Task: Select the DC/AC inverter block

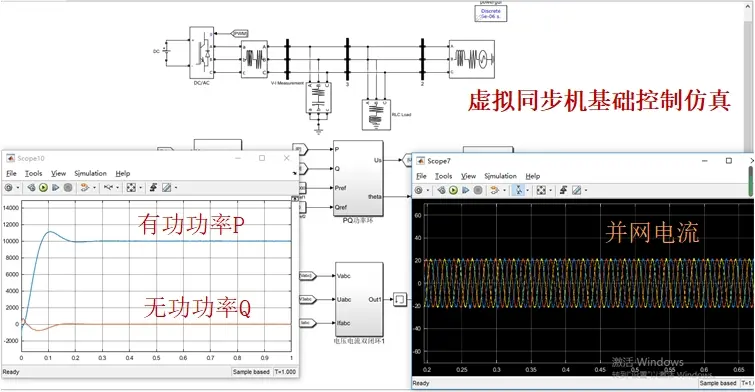Action: (202, 53)
